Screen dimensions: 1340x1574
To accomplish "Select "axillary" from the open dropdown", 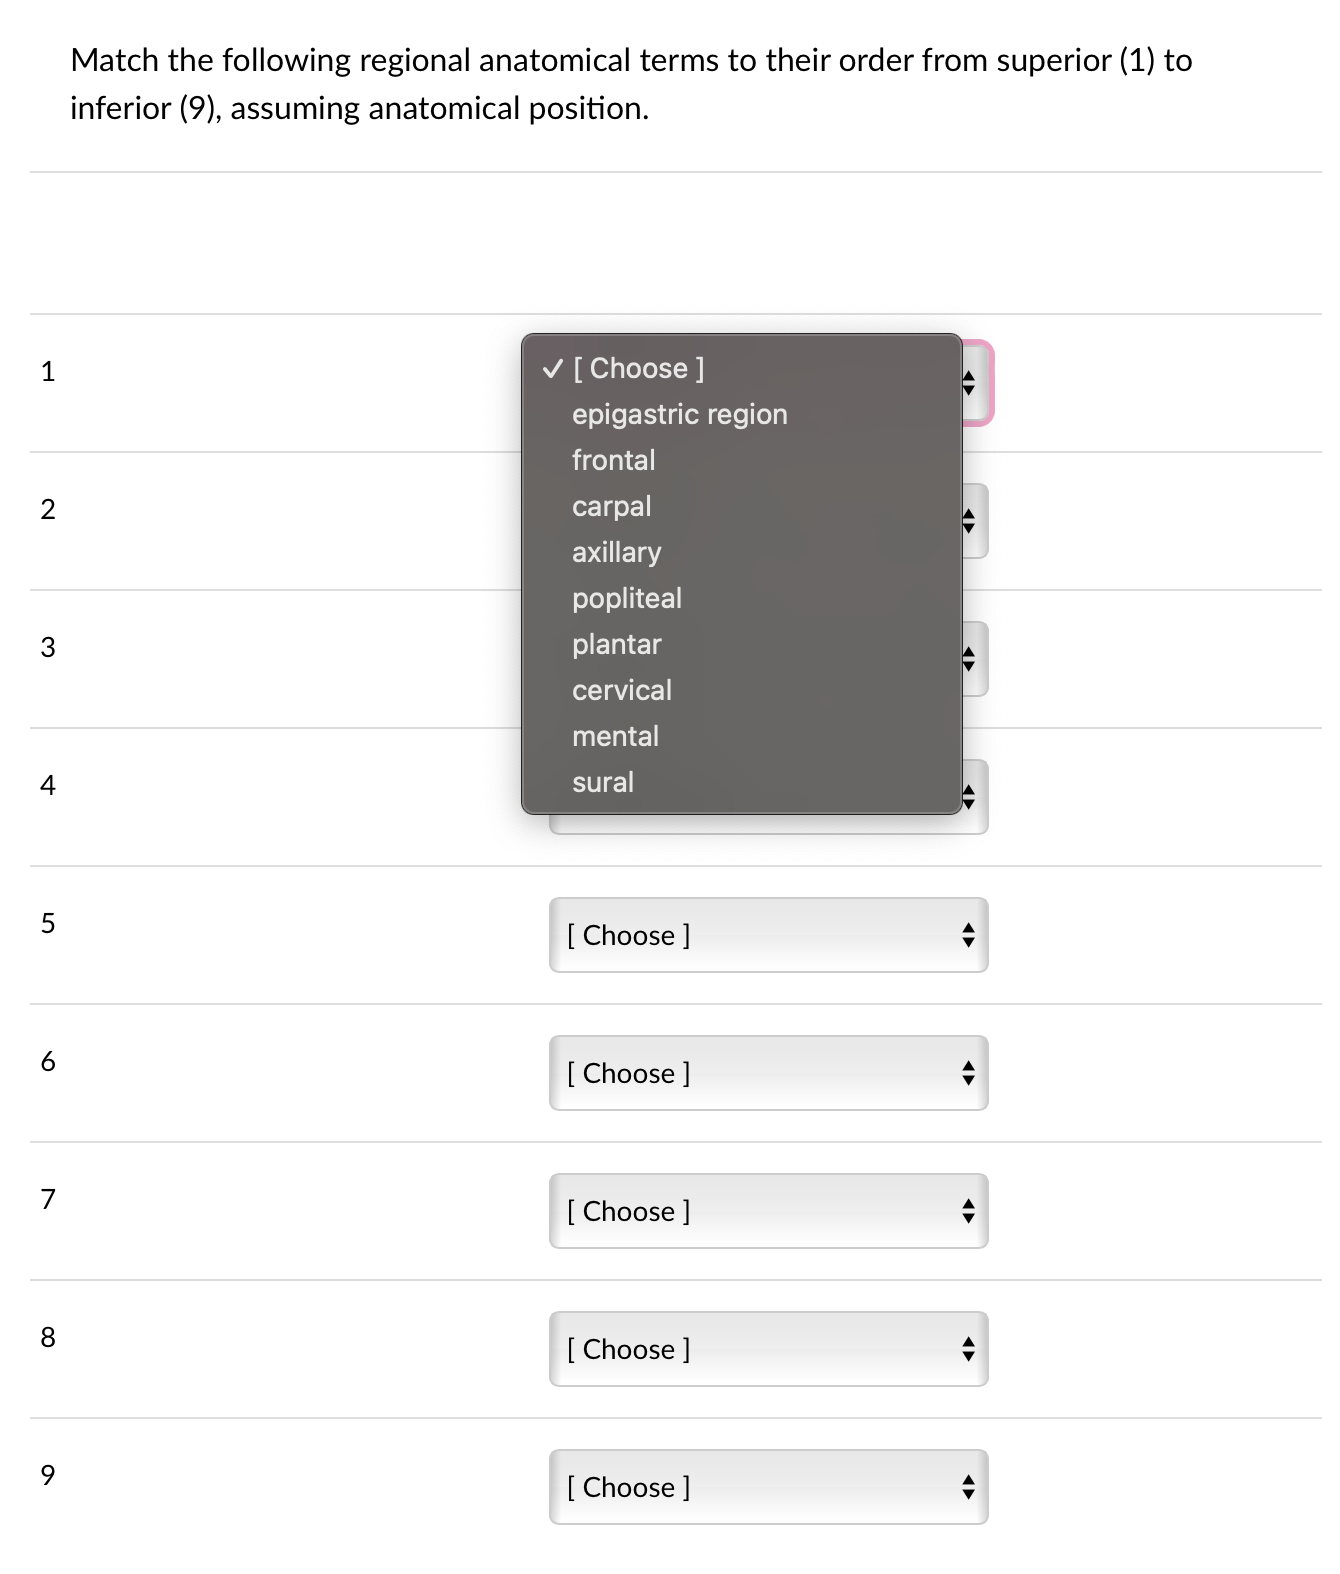I will 616,552.
